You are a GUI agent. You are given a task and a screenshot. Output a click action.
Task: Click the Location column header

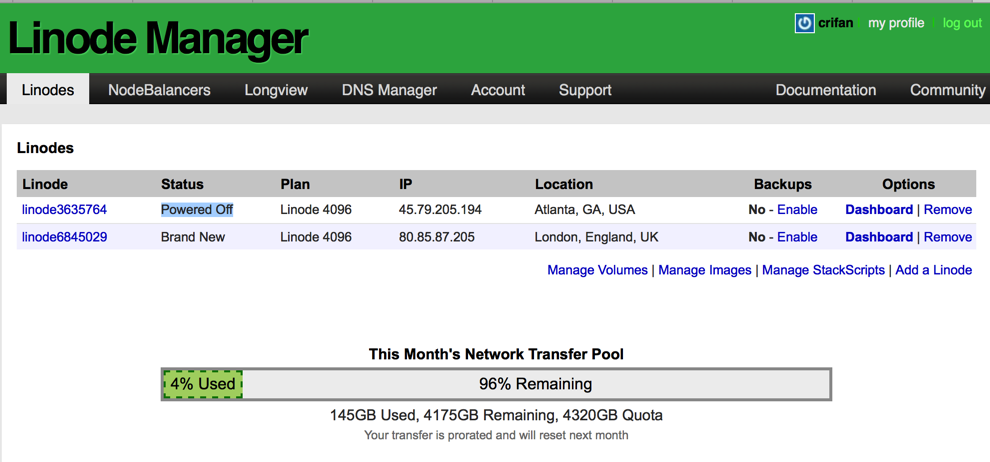tap(564, 184)
